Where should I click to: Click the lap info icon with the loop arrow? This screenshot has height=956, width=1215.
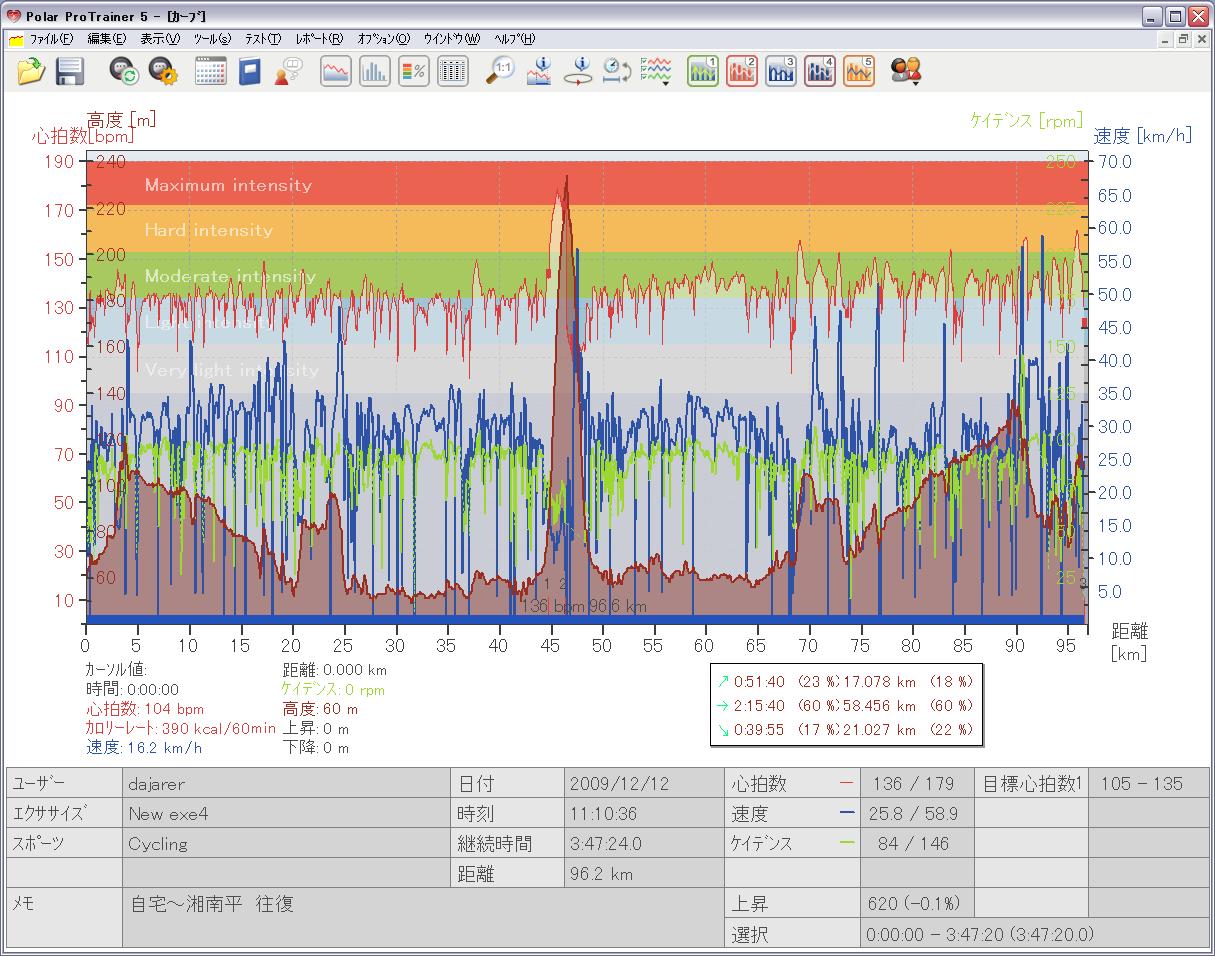(578, 71)
